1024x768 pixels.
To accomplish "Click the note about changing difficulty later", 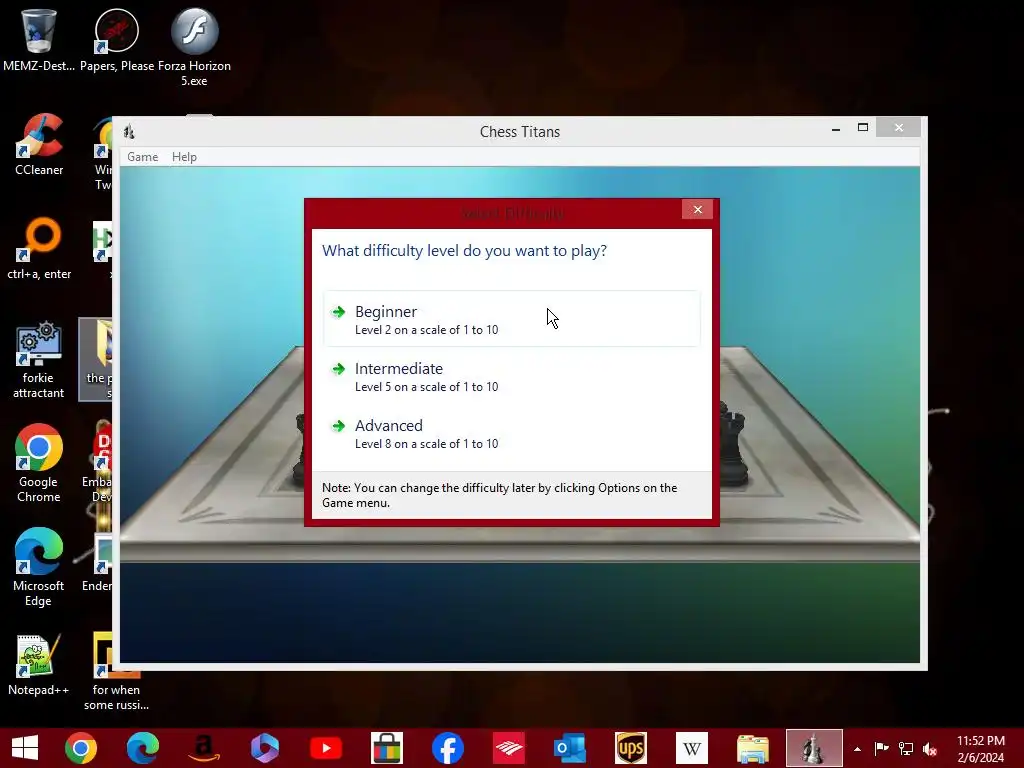I will 500,495.
